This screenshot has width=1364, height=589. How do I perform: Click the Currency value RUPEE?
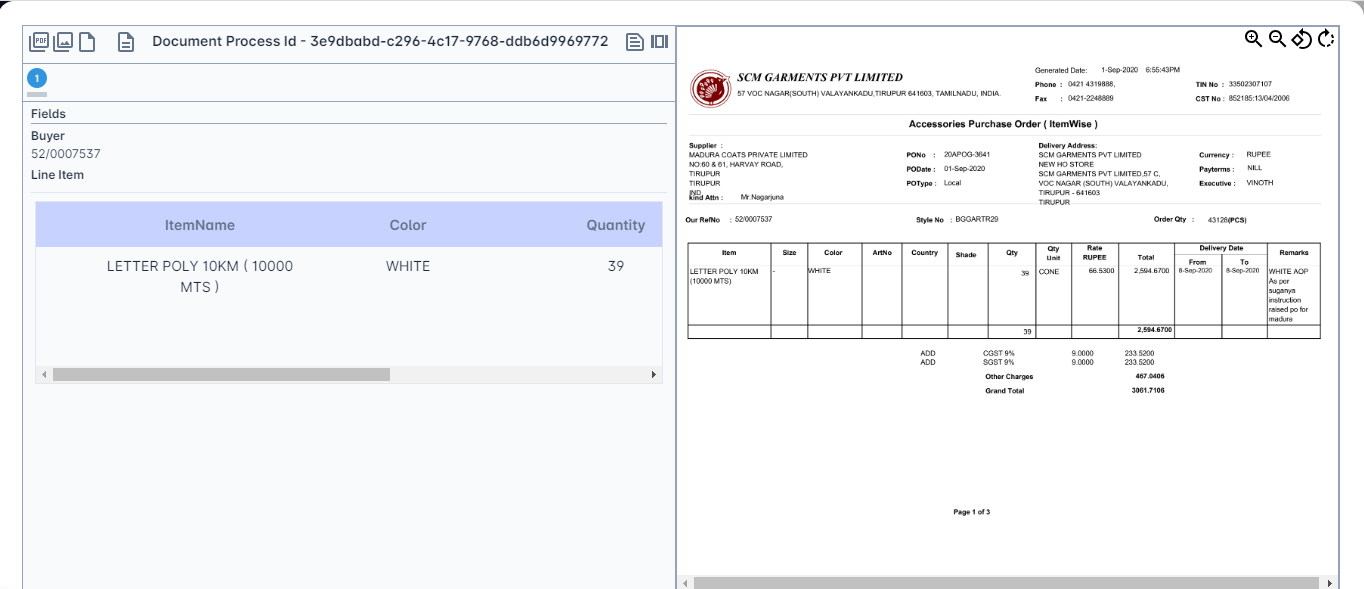[1259, 155]
